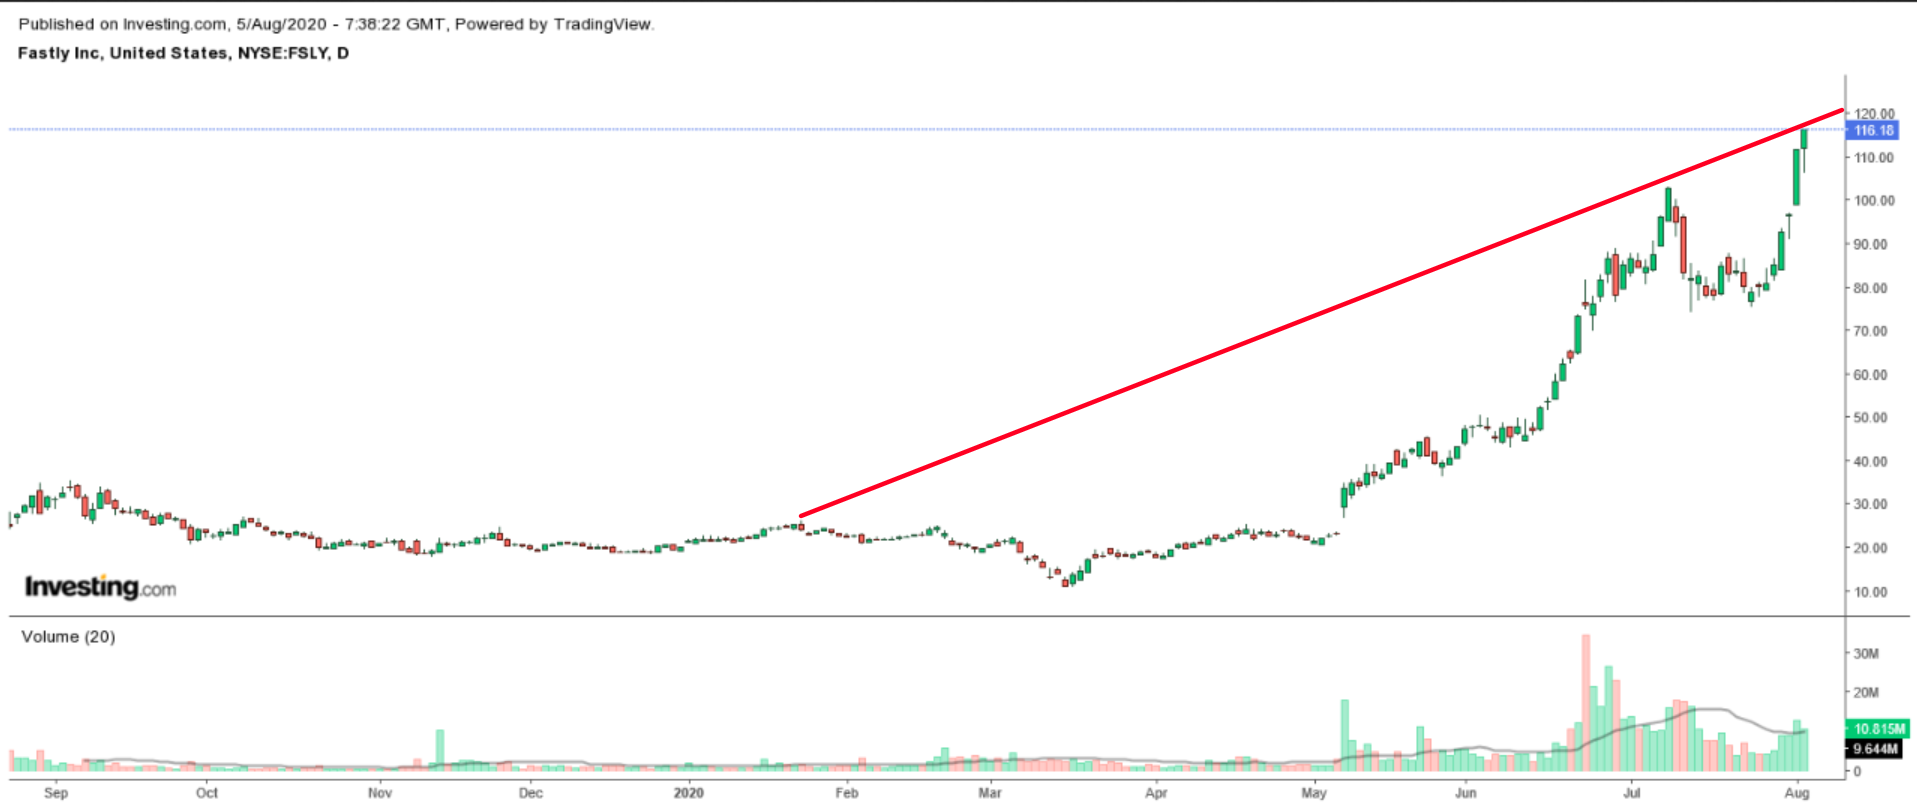This screenshot has width=1917, height=807.
Task: Click the 30M volume axis label
Action: 1866,654
